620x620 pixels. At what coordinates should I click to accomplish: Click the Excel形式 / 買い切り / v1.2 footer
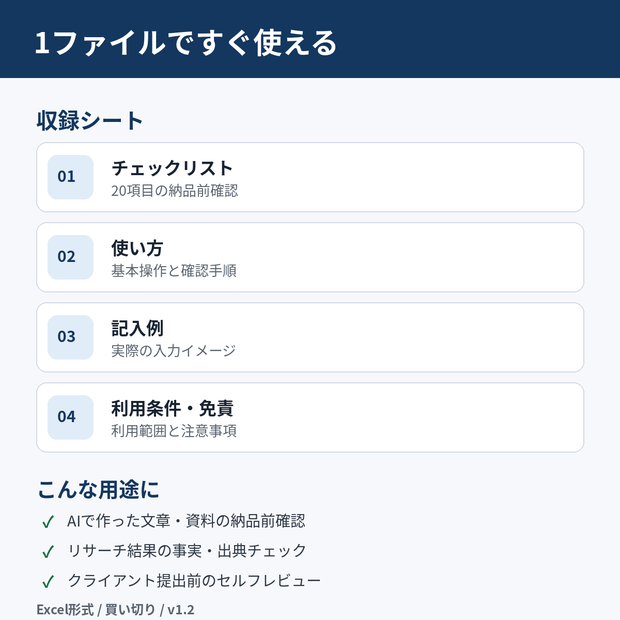click(115, 610)
